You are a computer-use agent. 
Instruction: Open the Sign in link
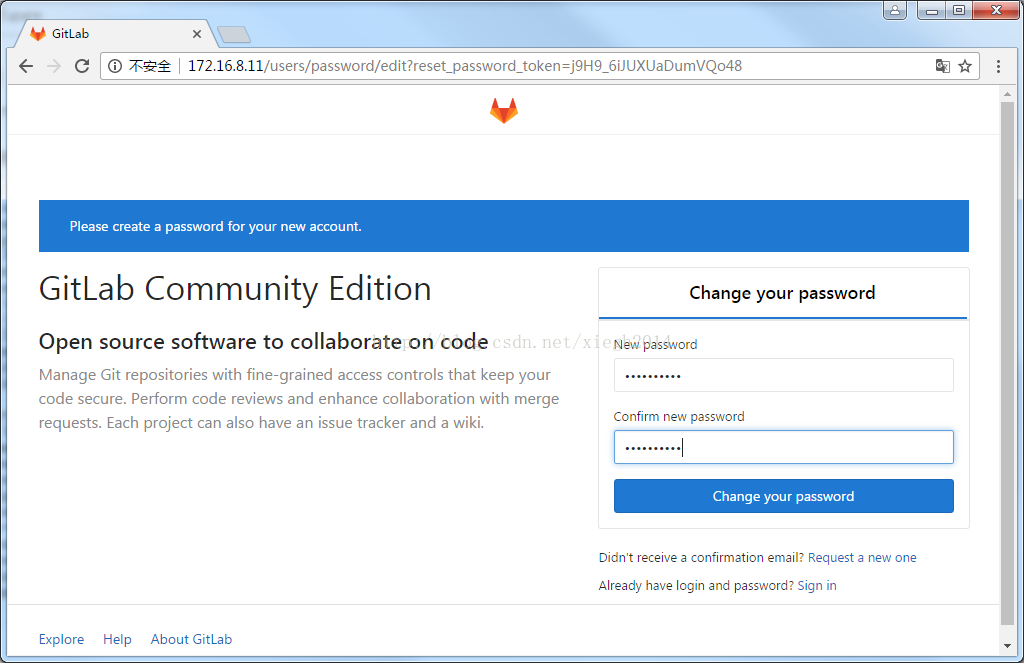click(817, 586)
